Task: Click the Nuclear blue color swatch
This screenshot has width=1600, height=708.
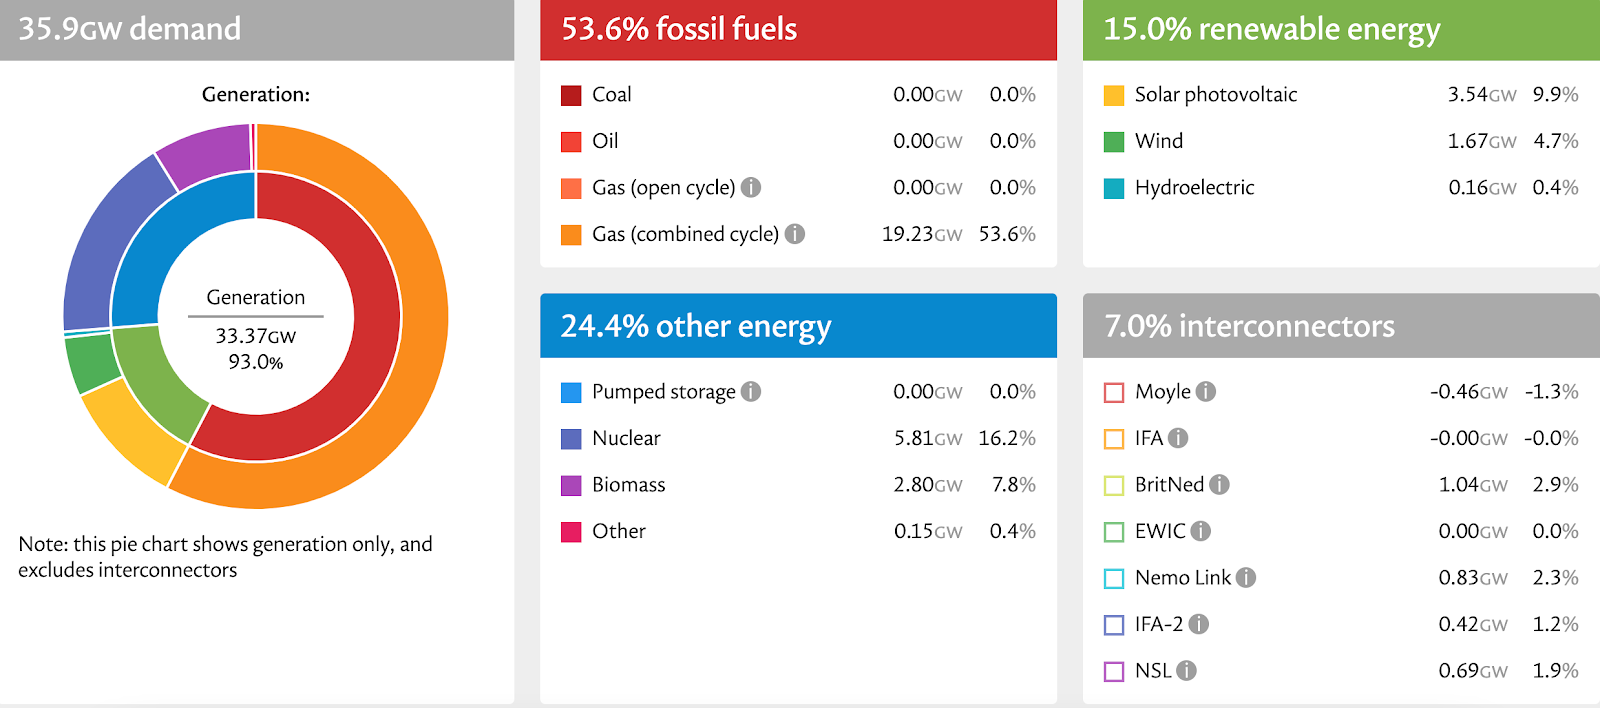Action: click(x=571, y=438)
